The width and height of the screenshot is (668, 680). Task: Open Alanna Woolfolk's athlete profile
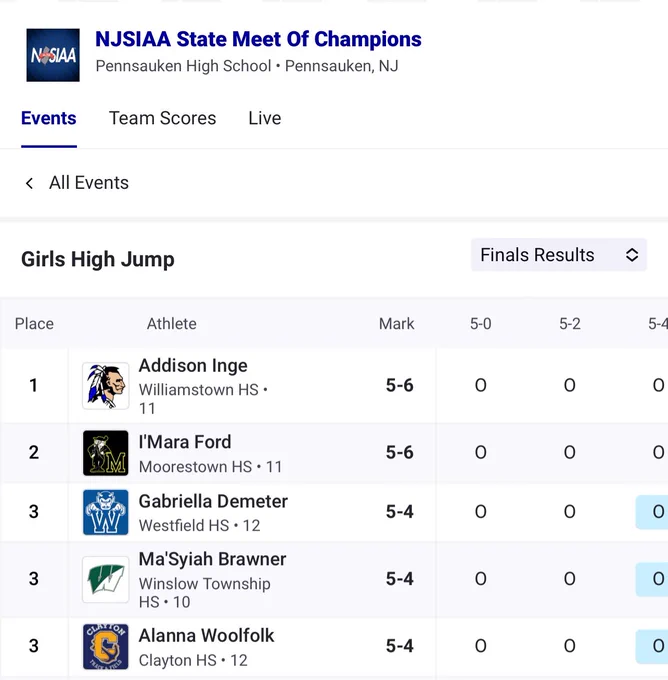[x=206, y=636]
